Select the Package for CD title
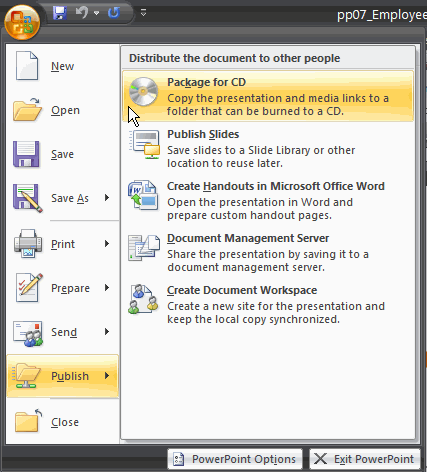Screen dimensions: 427x472 [207, 82]
